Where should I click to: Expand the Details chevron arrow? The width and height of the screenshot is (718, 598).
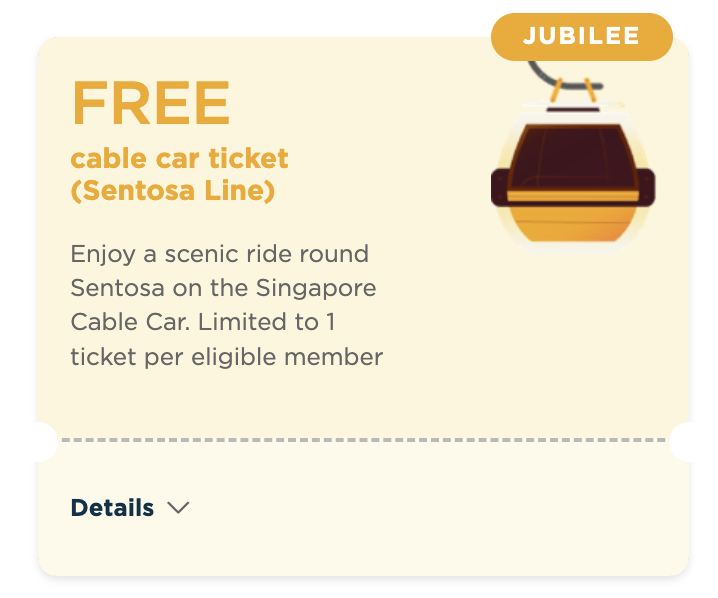[178, 508]
